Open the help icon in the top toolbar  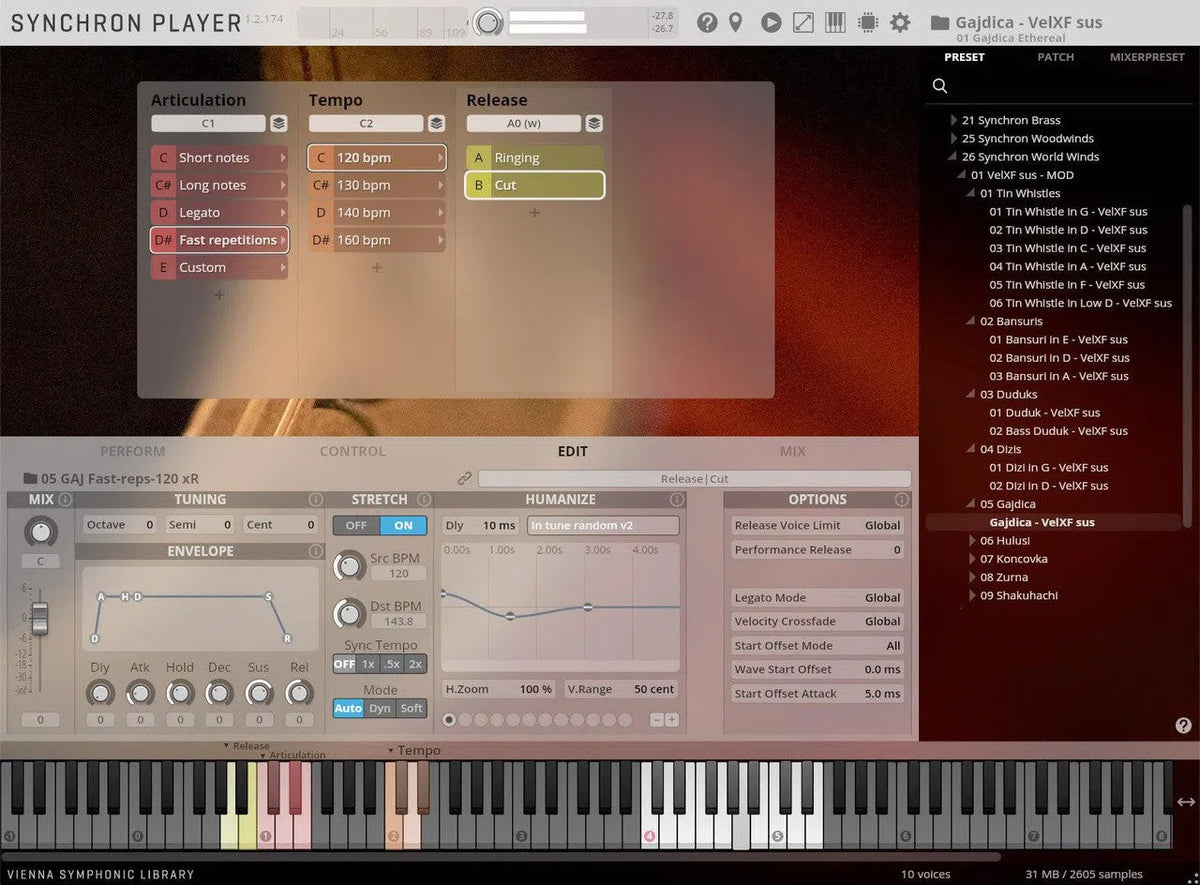[x=707, y=22]
